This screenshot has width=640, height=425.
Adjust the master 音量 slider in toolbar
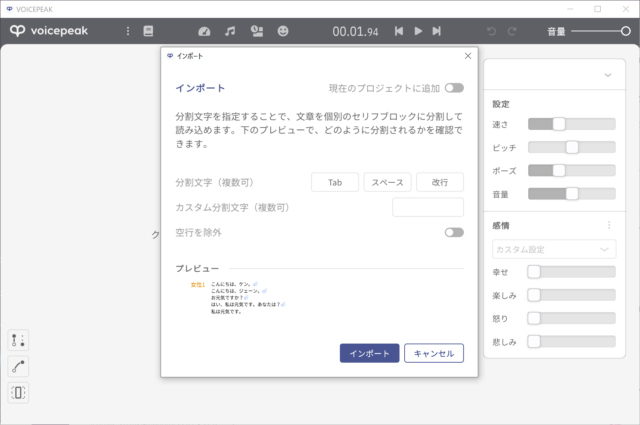[601, 31]
